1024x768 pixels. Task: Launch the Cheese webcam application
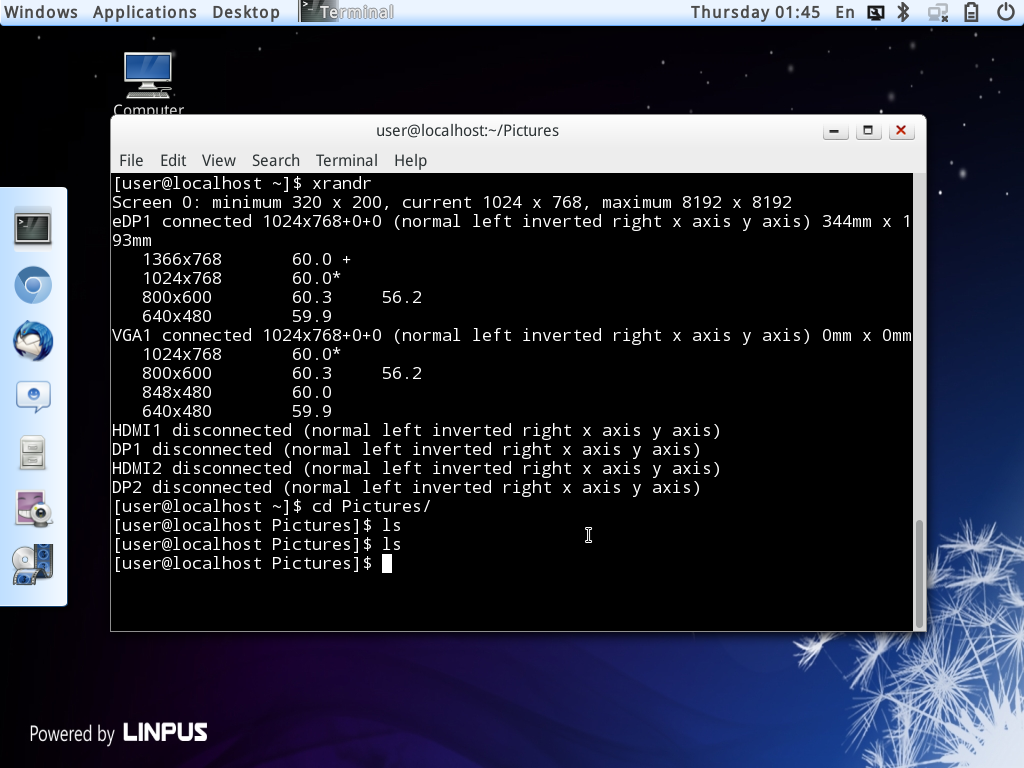point(33,509)
